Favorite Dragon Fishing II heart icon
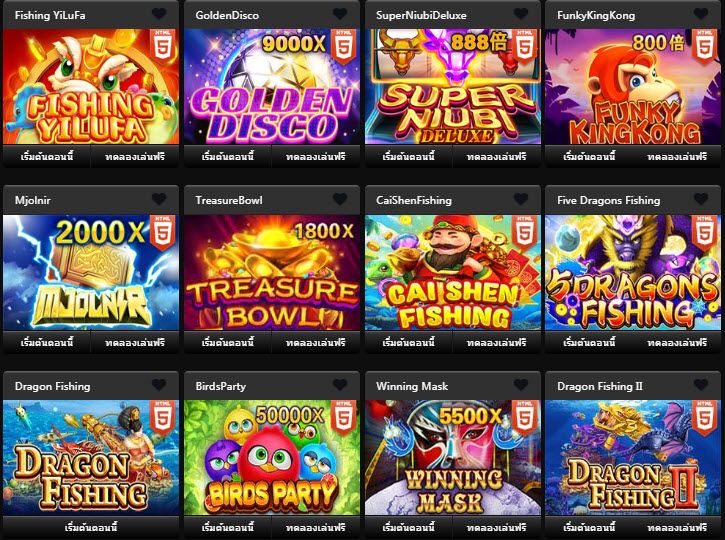 coord(701,385)
